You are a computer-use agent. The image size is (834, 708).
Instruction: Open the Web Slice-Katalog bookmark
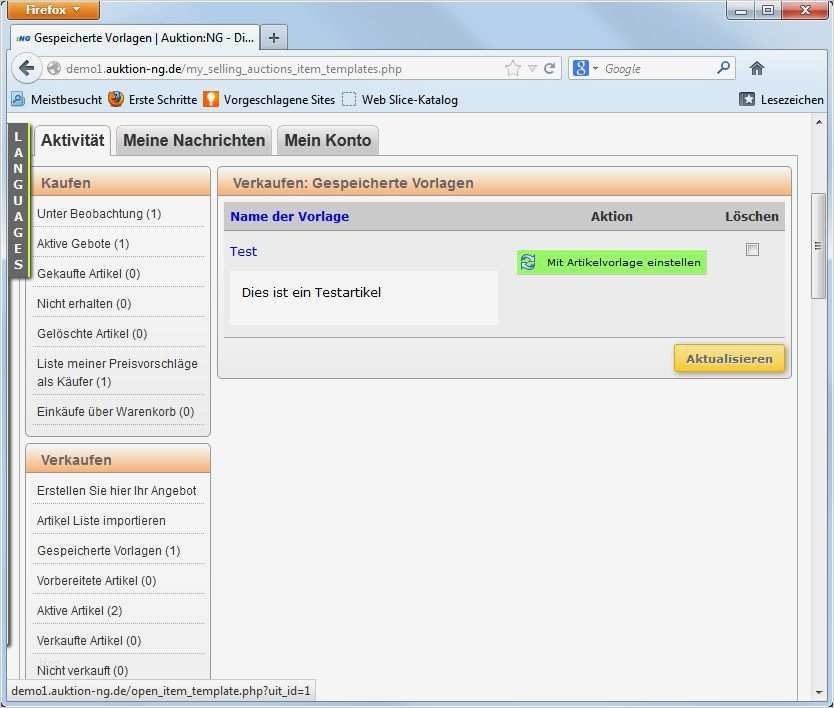pos(400,99)
